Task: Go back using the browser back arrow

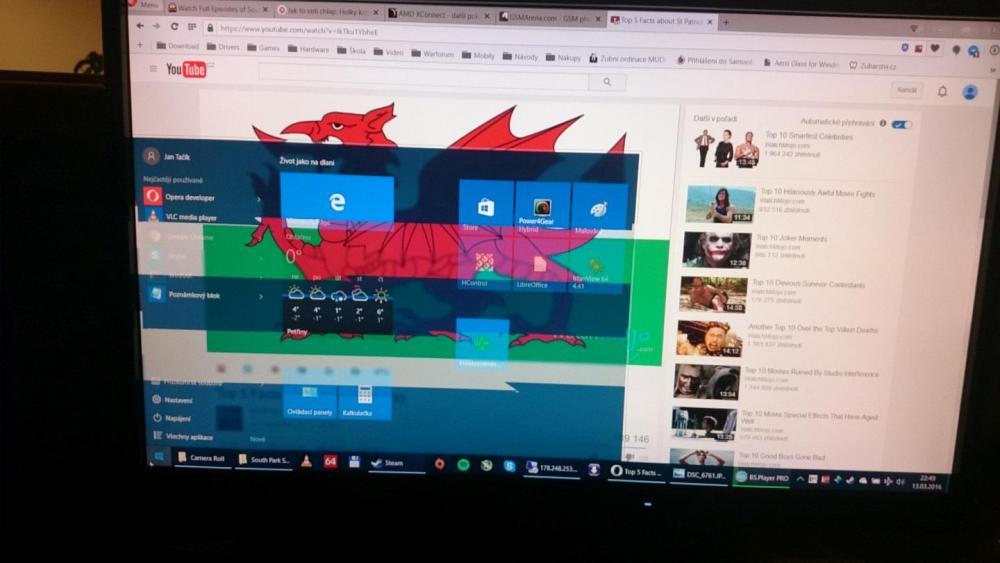Action: 140,26
